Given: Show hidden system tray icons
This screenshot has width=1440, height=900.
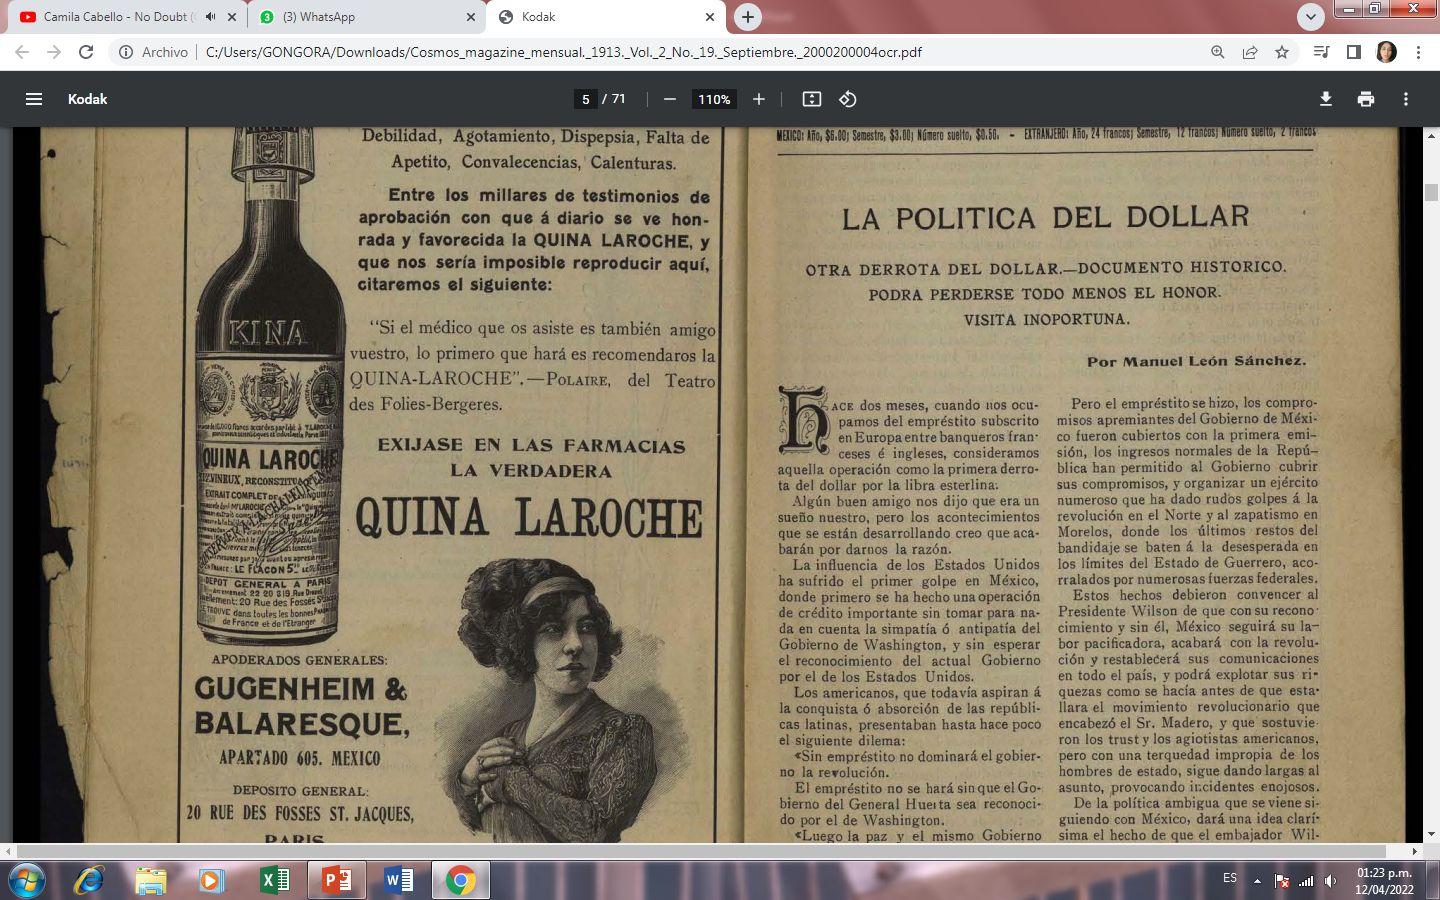Looking at the screenshot, I should (1258, 881).
